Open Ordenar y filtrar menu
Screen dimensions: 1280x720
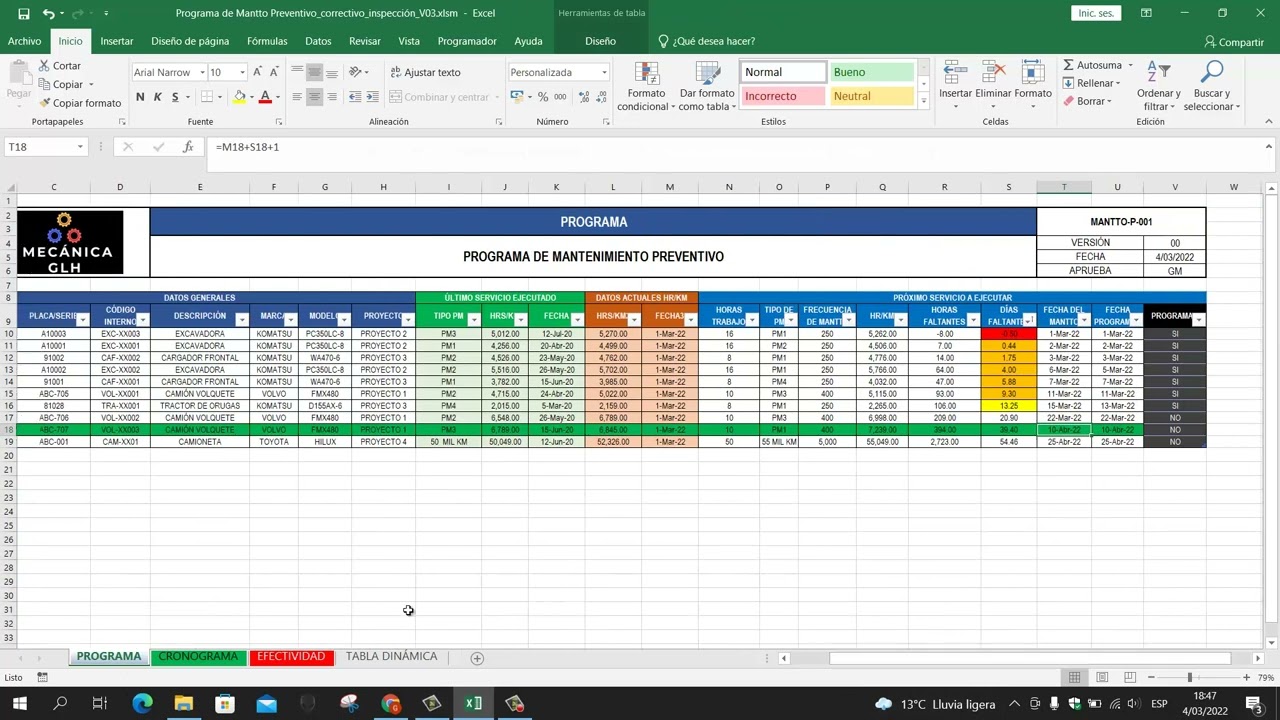pyautogui.click(x=1158, y=87)
